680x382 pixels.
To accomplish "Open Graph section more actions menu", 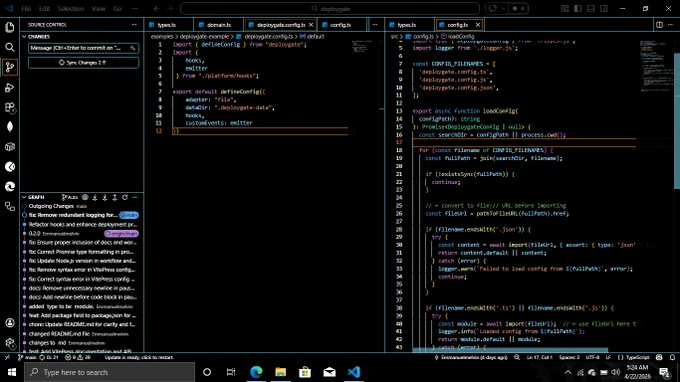I will tap(135, 197).
